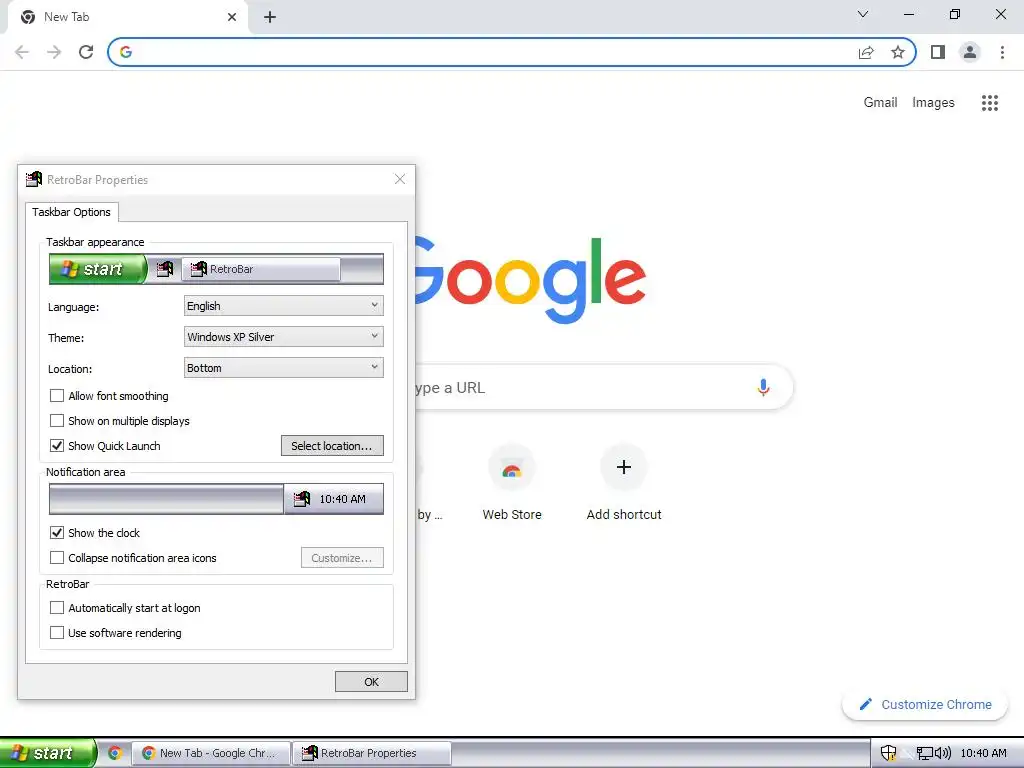Start voice search microphone
The width and height of the screenshot is (1024, 768).
point(763,387)
